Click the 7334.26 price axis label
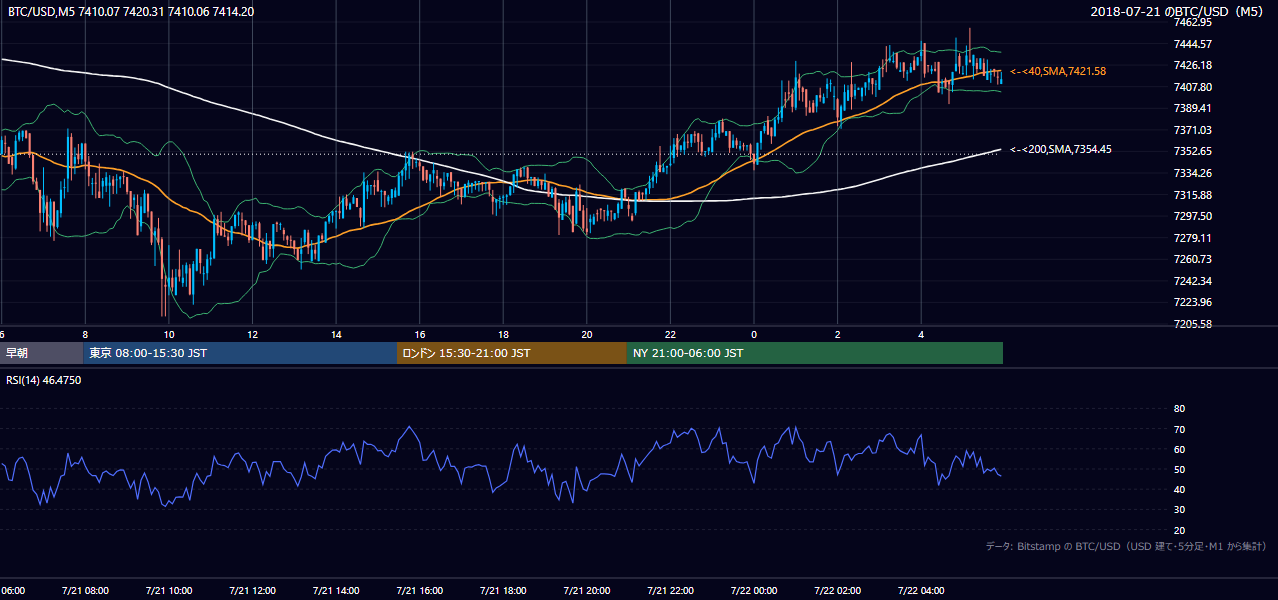Viewport: 1278px width, 600px height. click(x=1193, y=173)
